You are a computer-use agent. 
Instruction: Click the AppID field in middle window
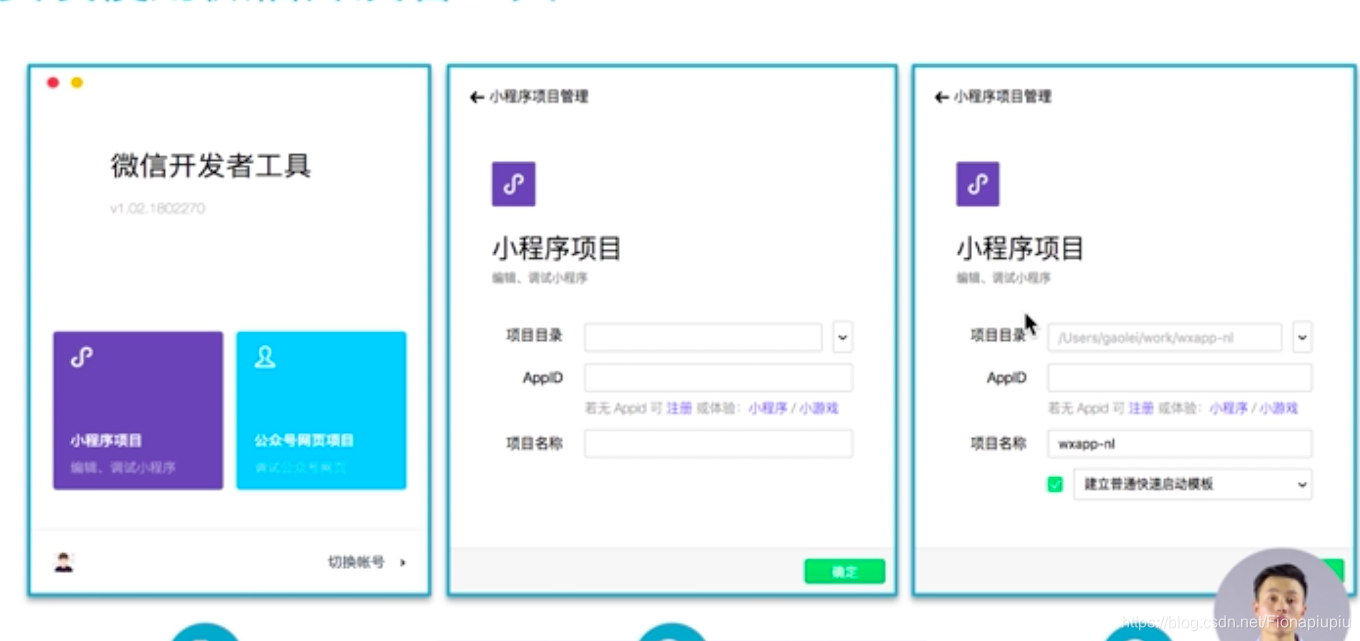[x=718, y=377]
